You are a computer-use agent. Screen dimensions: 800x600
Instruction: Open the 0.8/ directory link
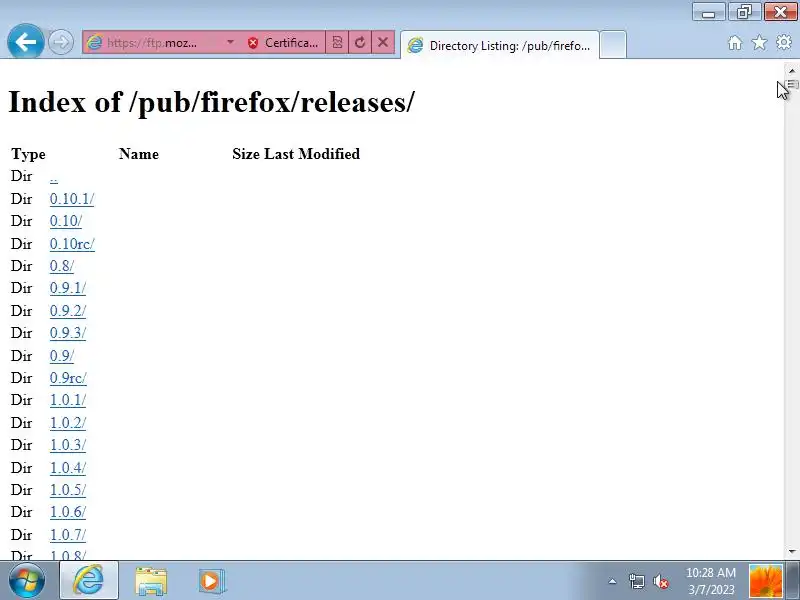coord(62,266)
